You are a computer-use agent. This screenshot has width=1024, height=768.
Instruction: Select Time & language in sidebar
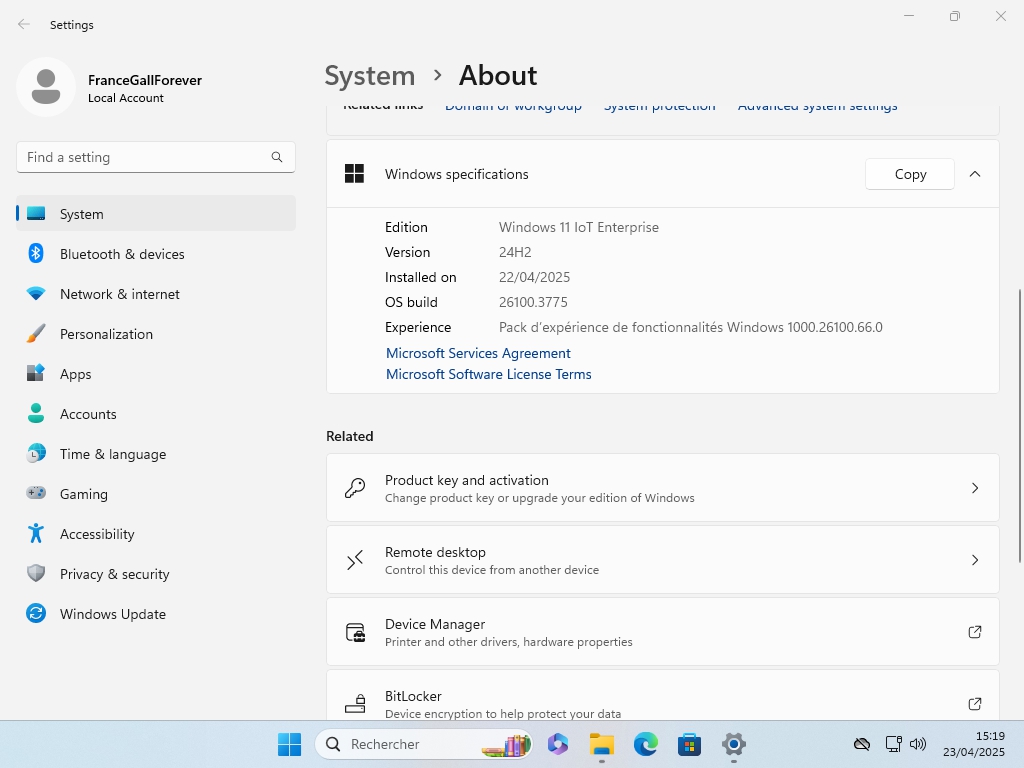(113, 454)
